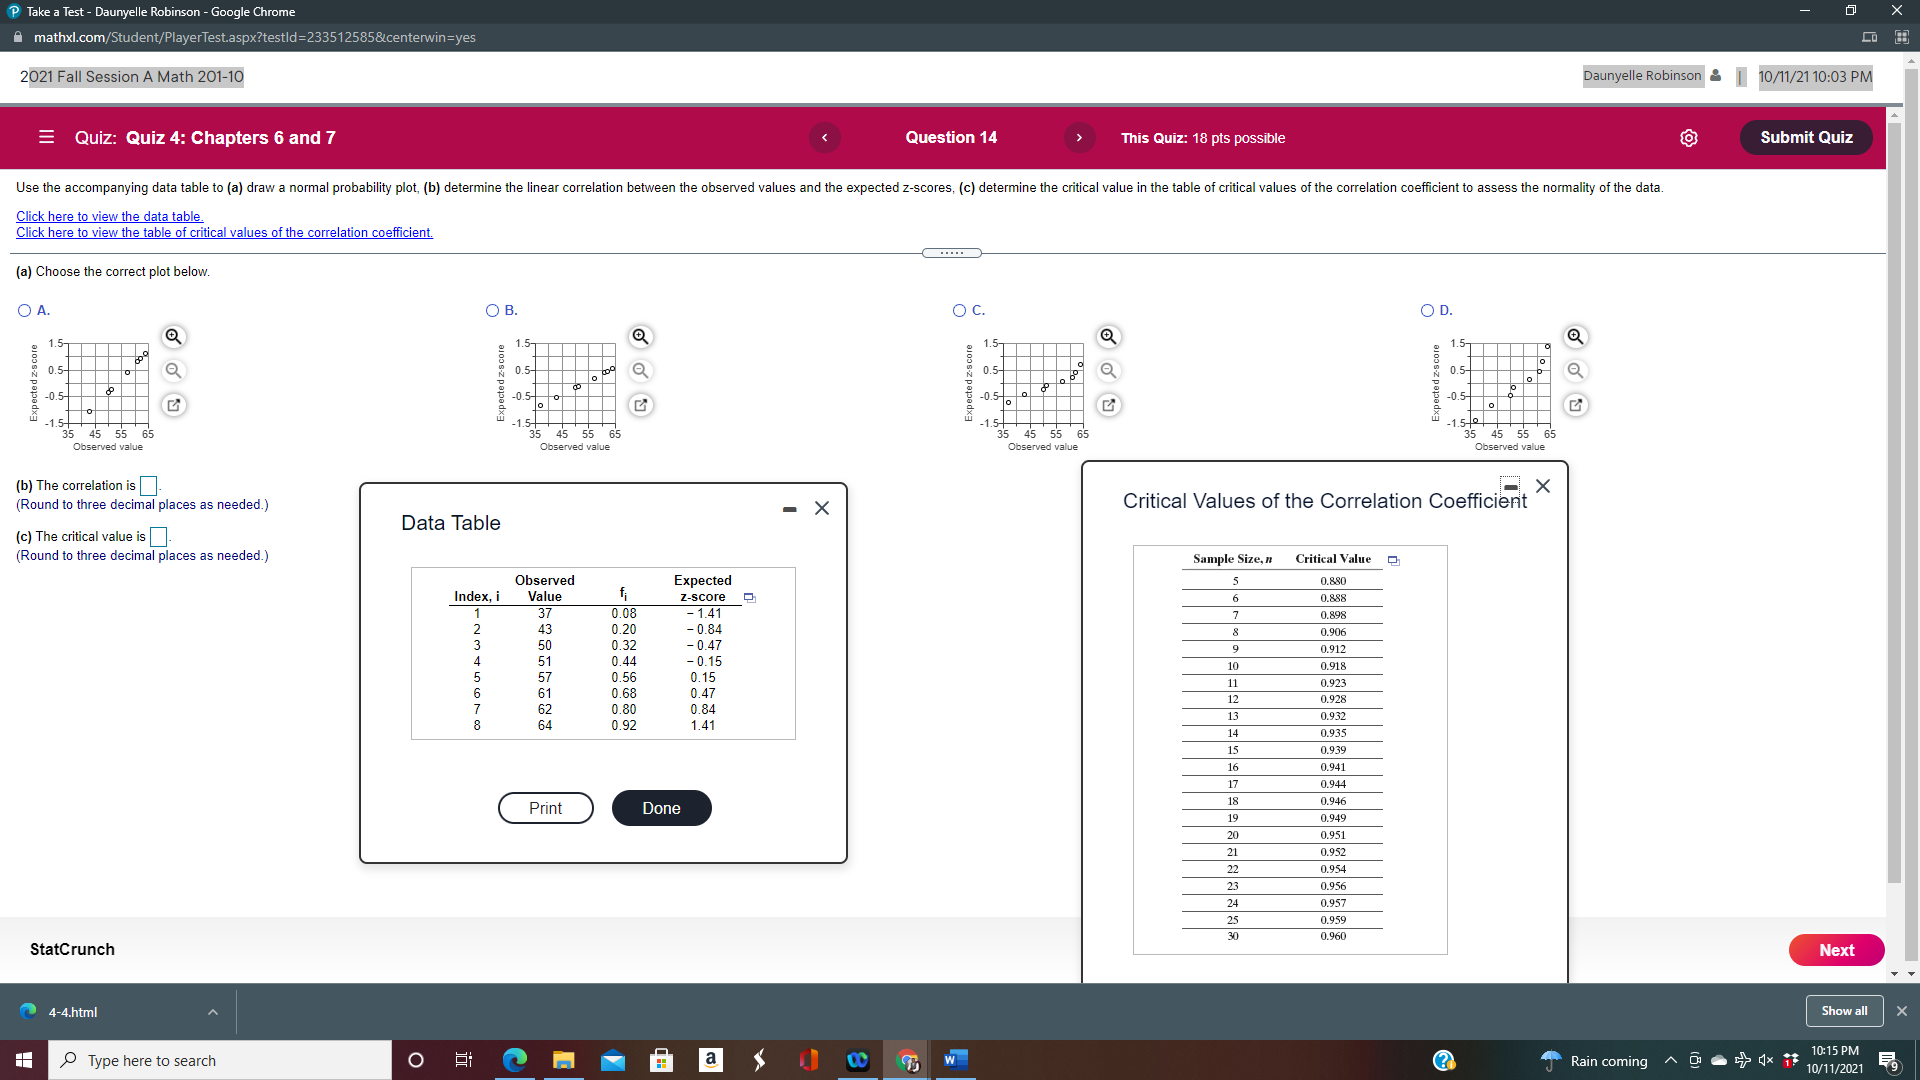The height and width of the screenshot is (1080, 1920).
Task: Minimize the Data Table dialog
Action: coord(789,509)
